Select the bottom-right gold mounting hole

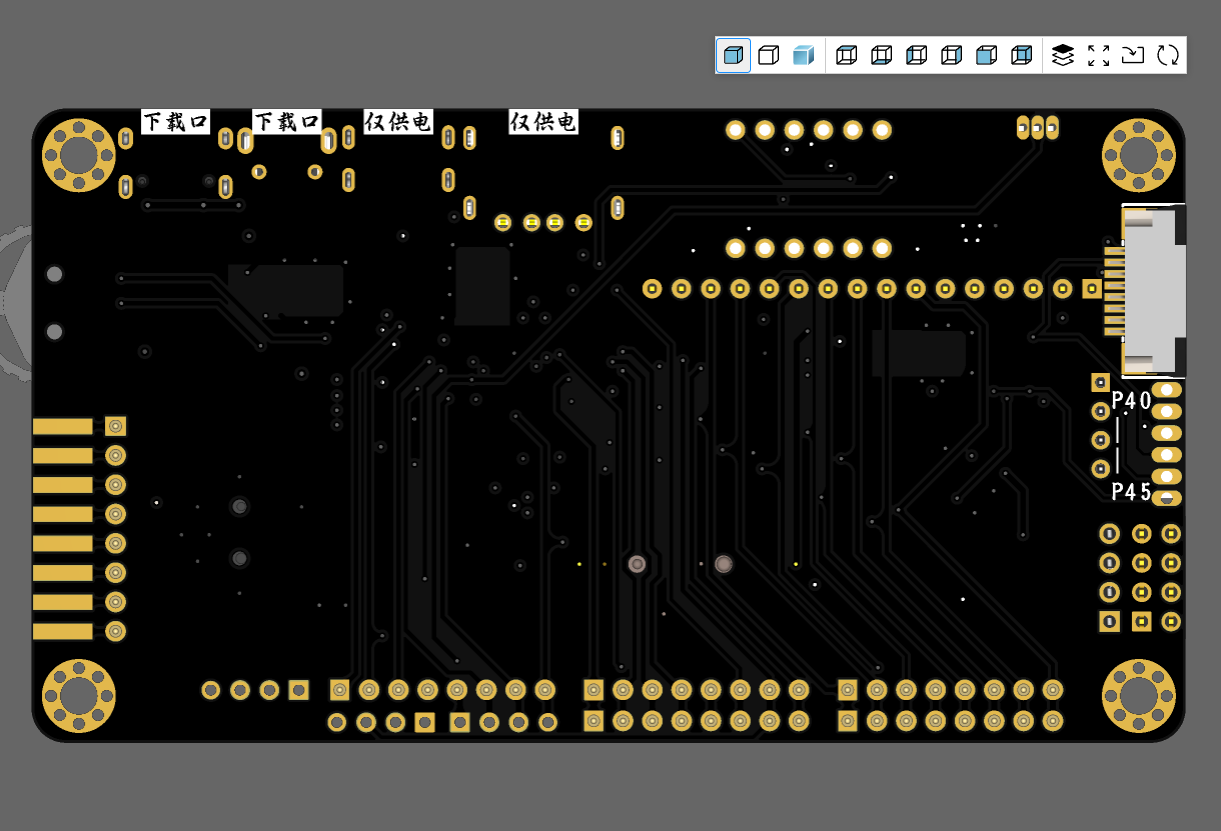coord(1138,695)
